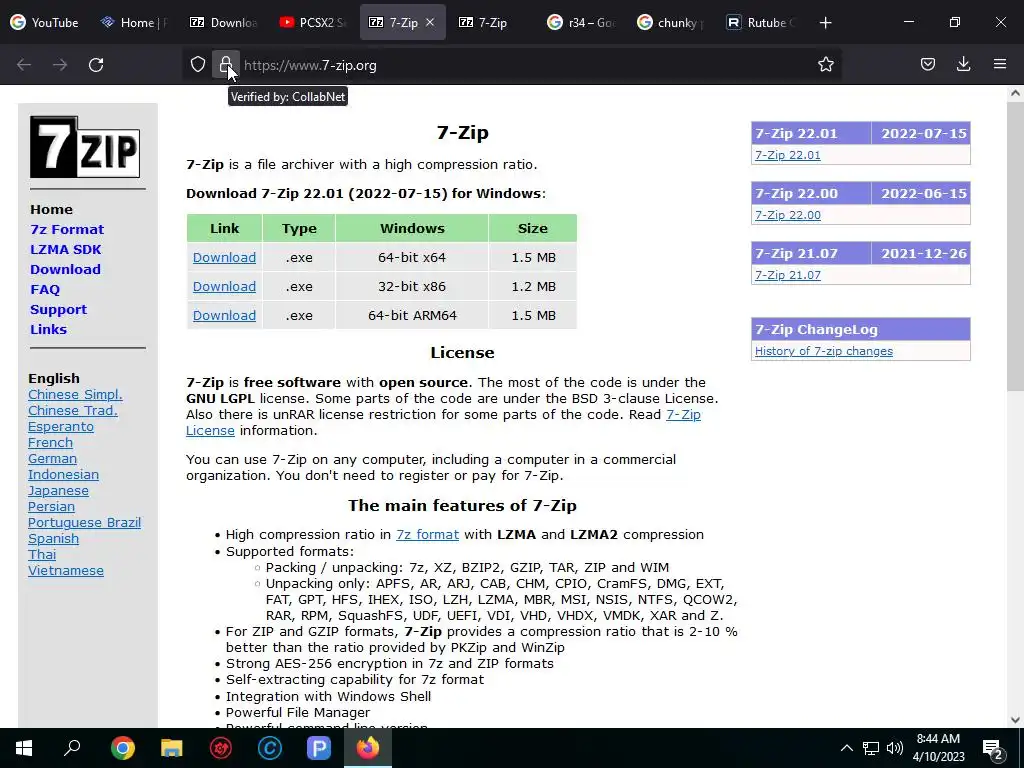Bookmark this page with the star

click(825, 64)
